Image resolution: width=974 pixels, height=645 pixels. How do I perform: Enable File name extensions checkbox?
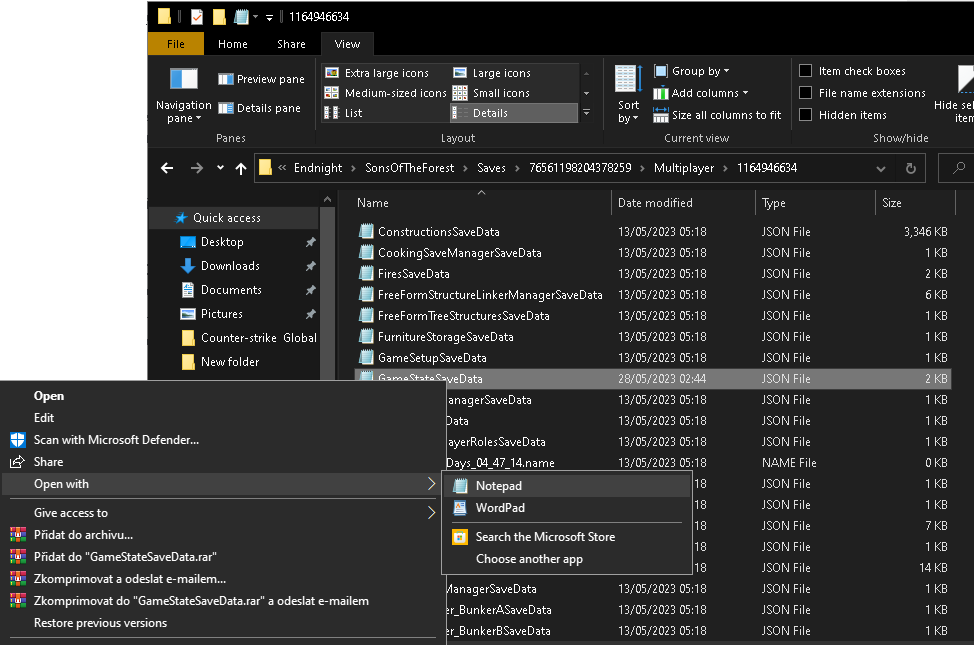806,93
